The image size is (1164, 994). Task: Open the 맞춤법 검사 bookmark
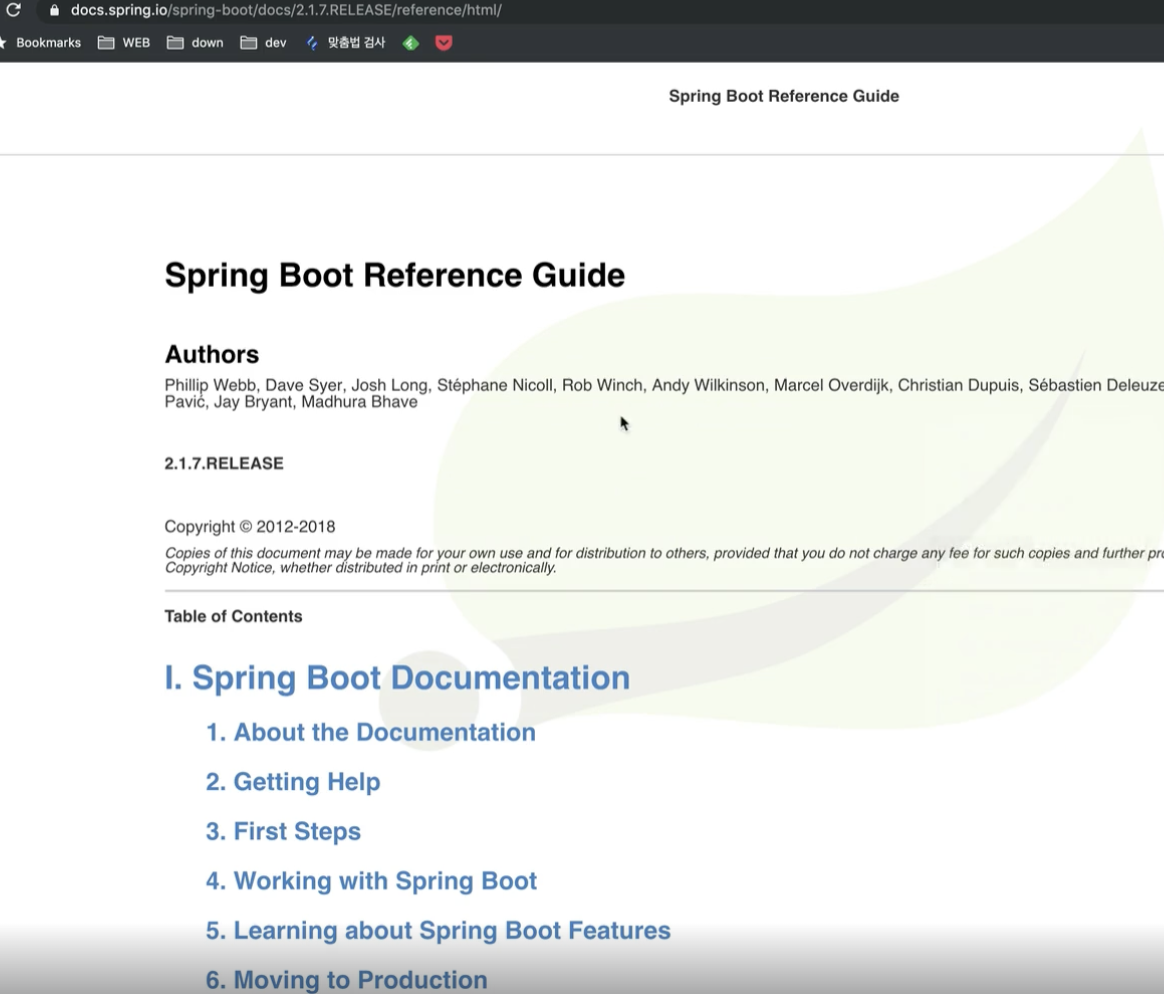pyautogui.click(x=346, y=43)
